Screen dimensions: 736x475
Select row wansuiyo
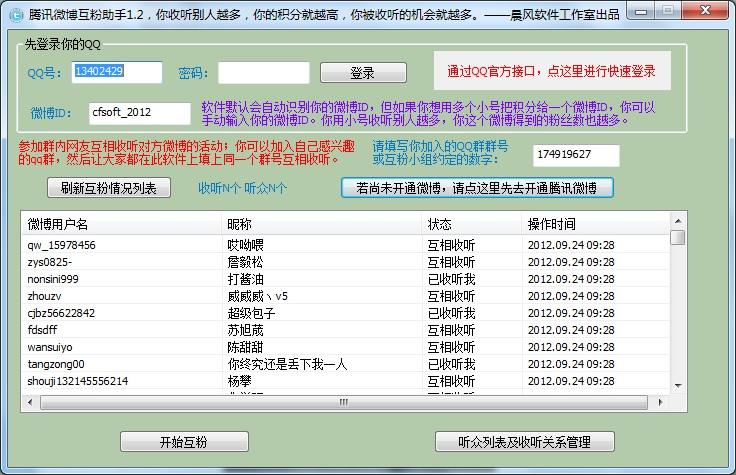[345, 347]
